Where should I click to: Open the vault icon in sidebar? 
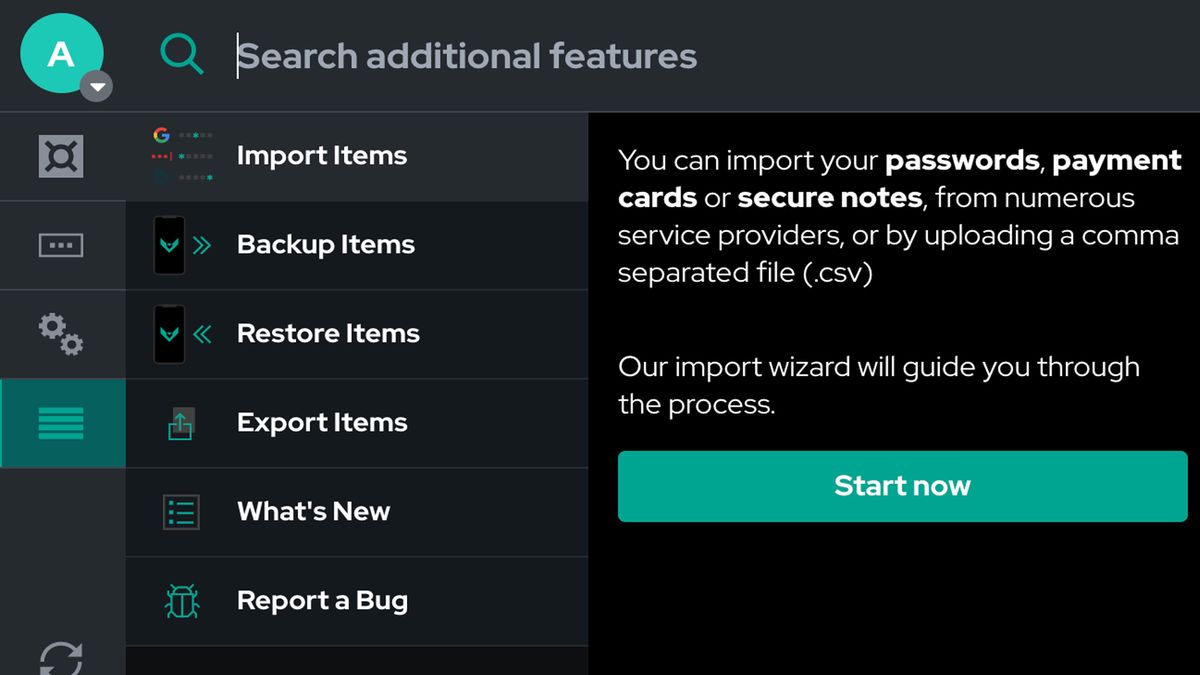[x=61, y=156]
